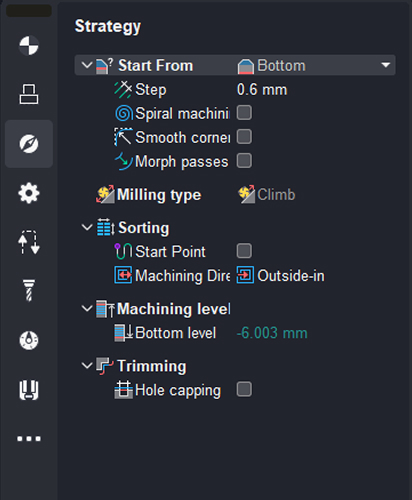Click the round gauge dial sidebar icon
The height and width of the screenshot is (500, 412).
tap(29, 340)
